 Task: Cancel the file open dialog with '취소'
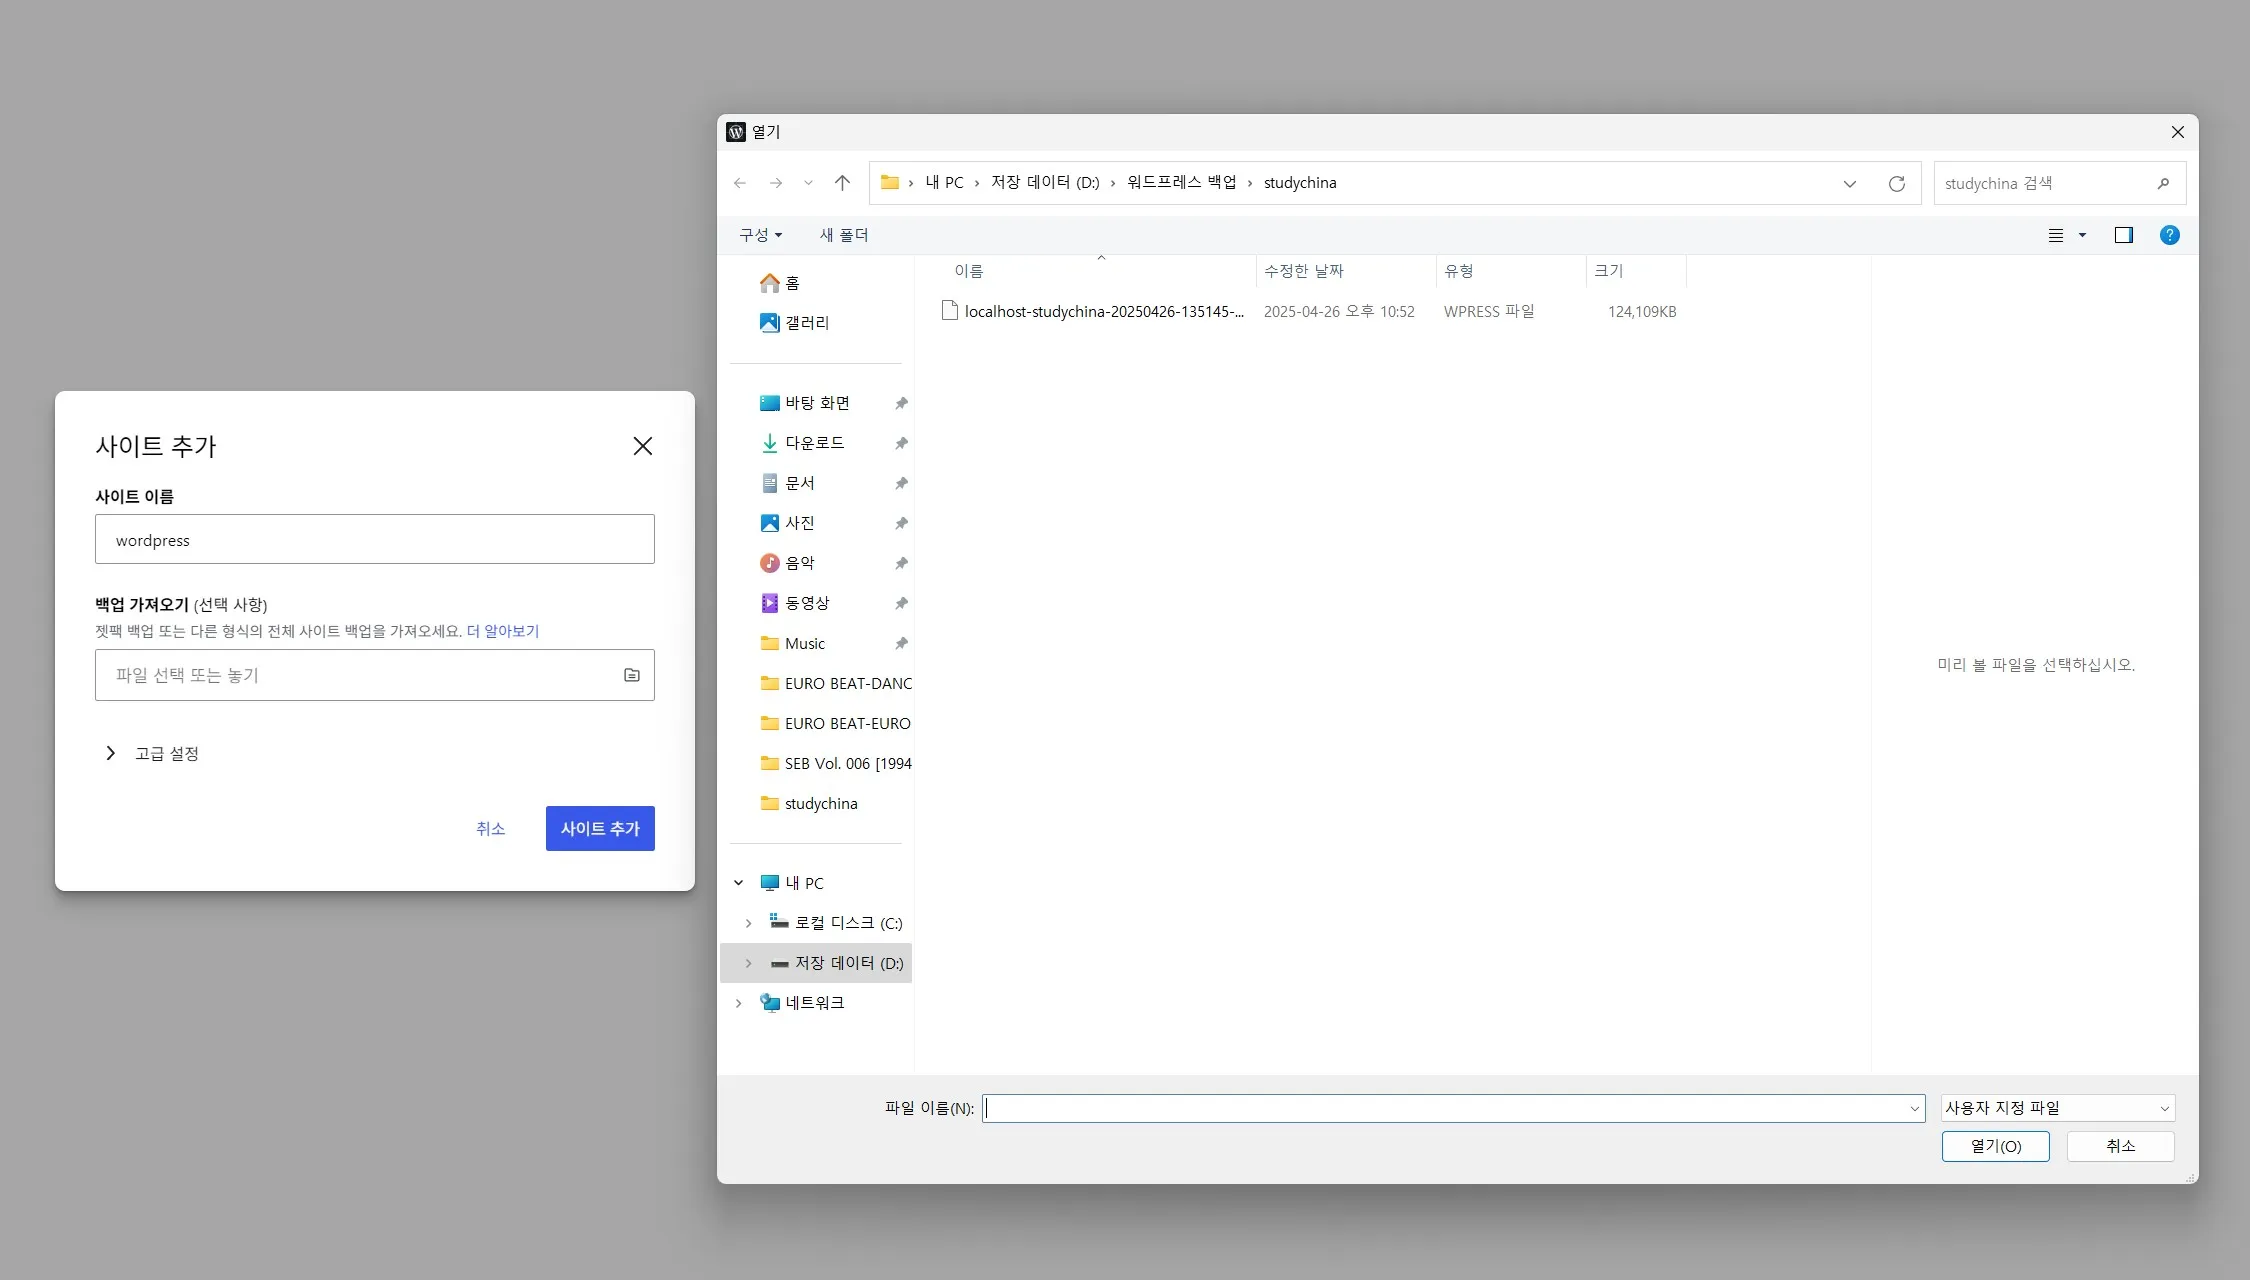point(2120,1146)
